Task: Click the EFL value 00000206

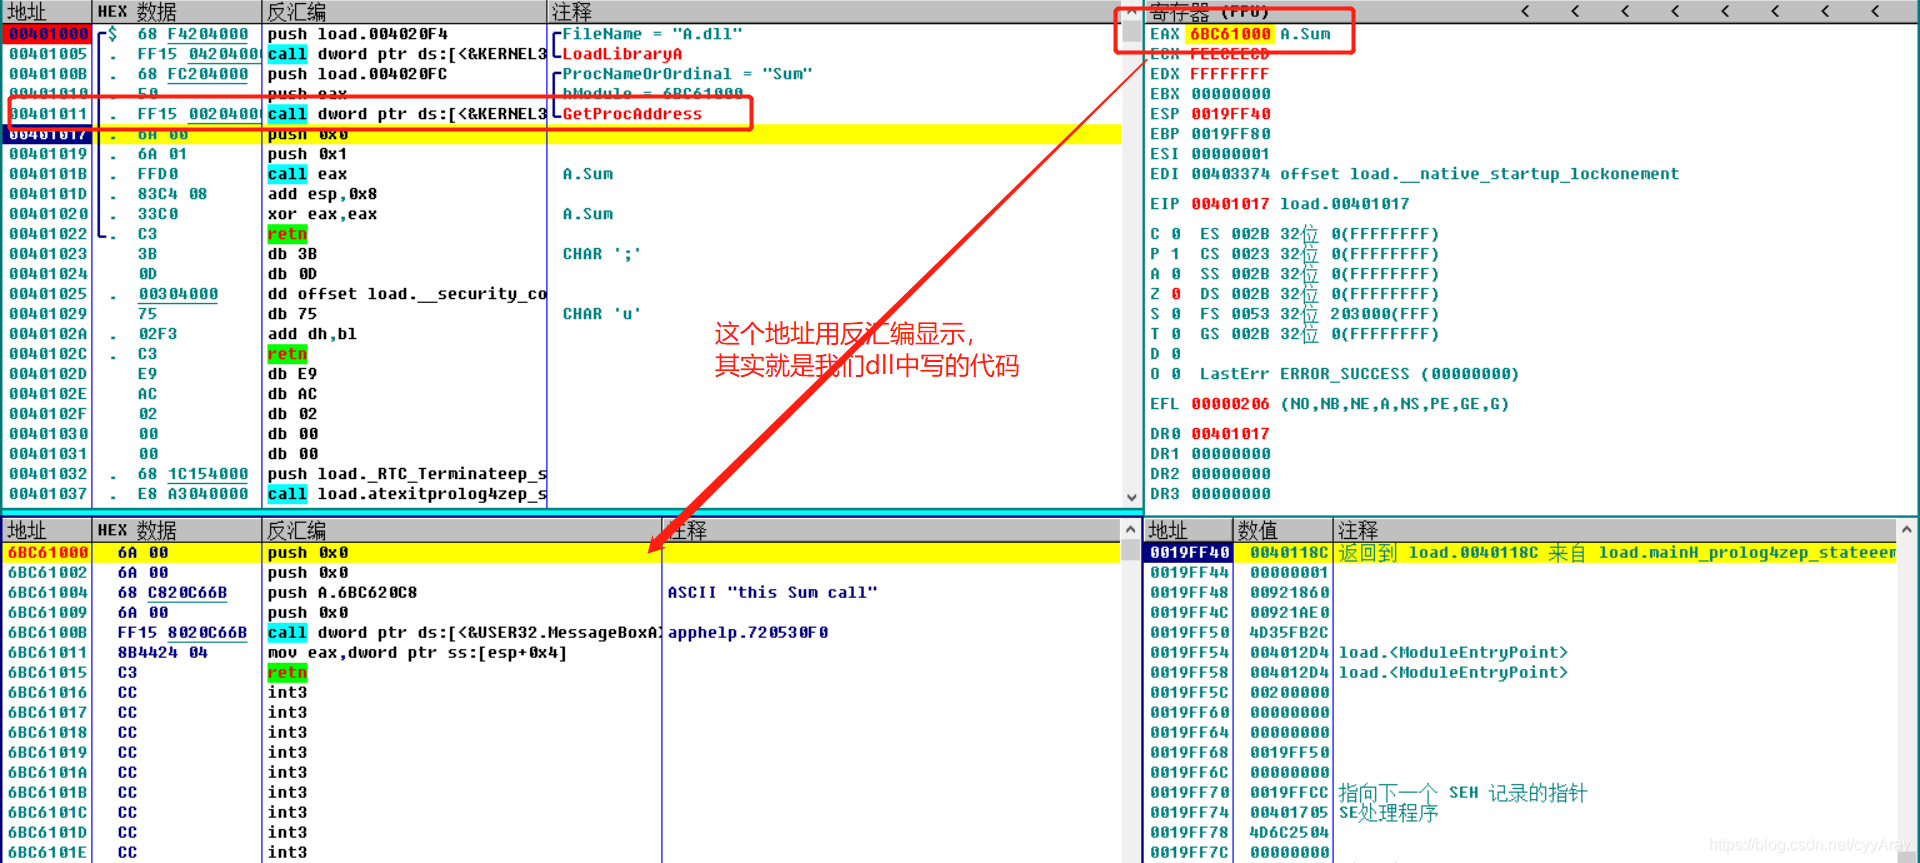Action: (1230, 404)
